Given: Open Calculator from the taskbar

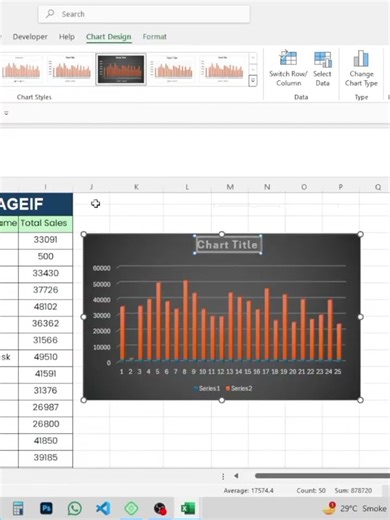Looking at the screenshot, I should (18, 508).
